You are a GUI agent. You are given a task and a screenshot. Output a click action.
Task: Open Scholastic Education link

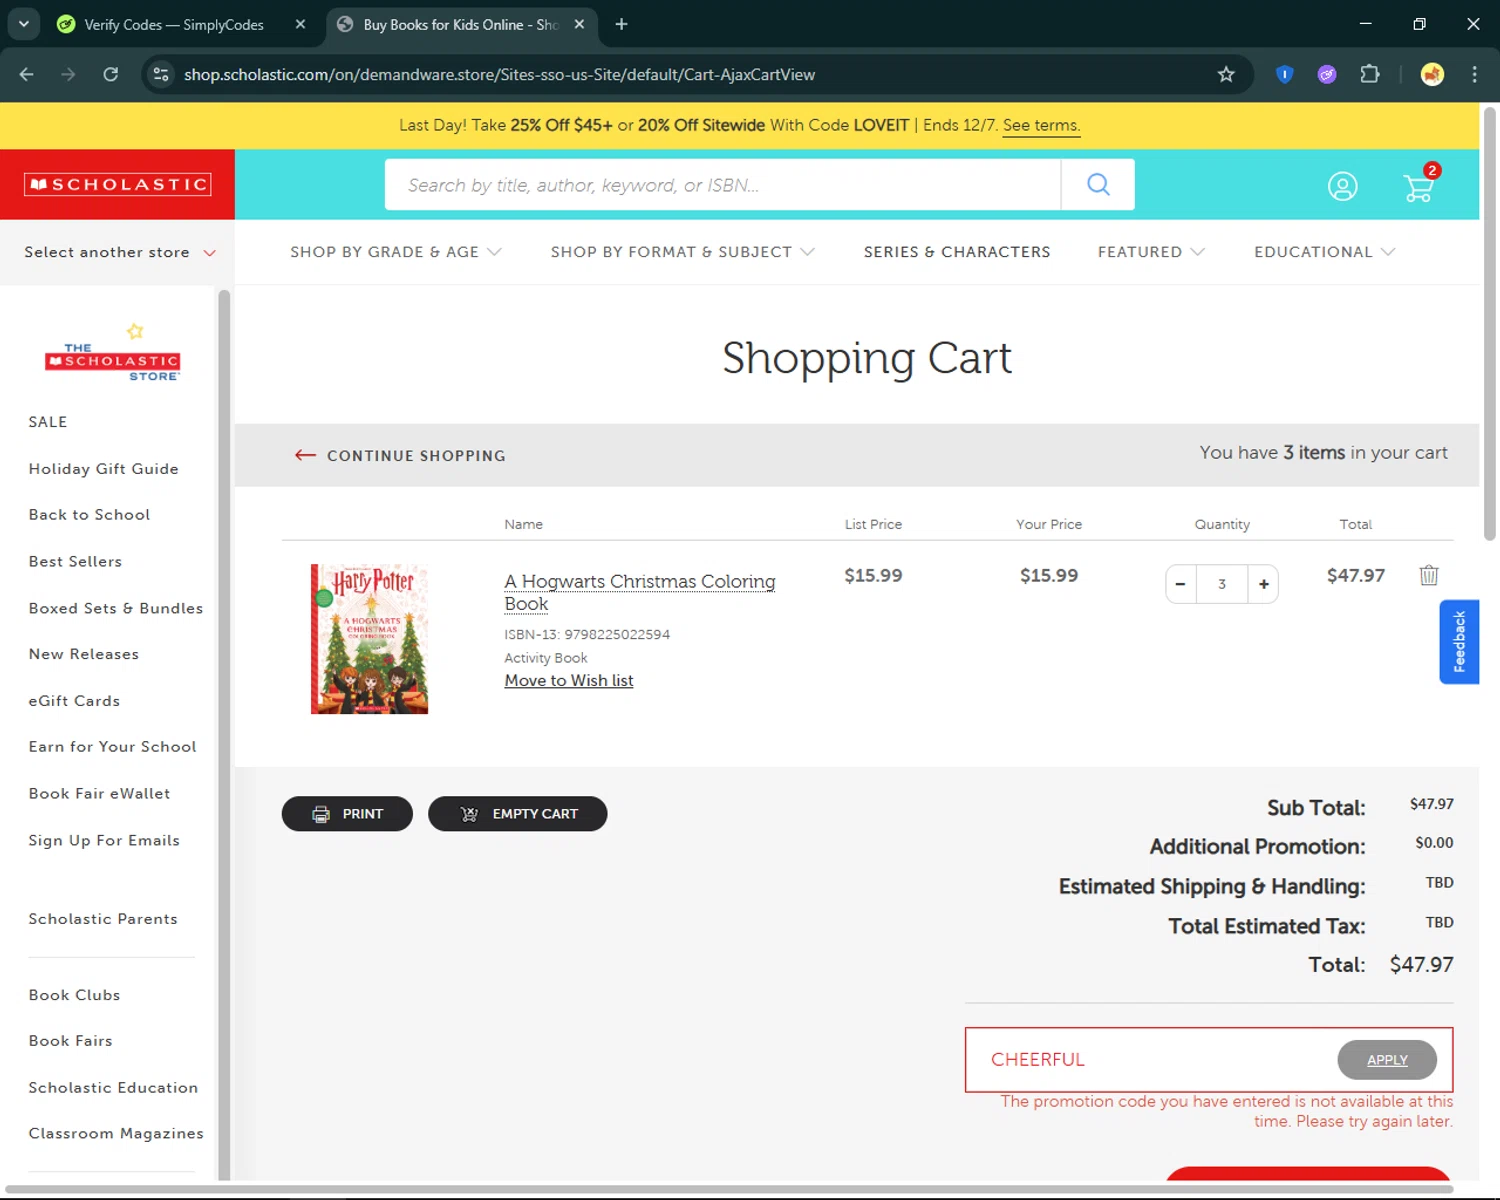[113, 1088]
